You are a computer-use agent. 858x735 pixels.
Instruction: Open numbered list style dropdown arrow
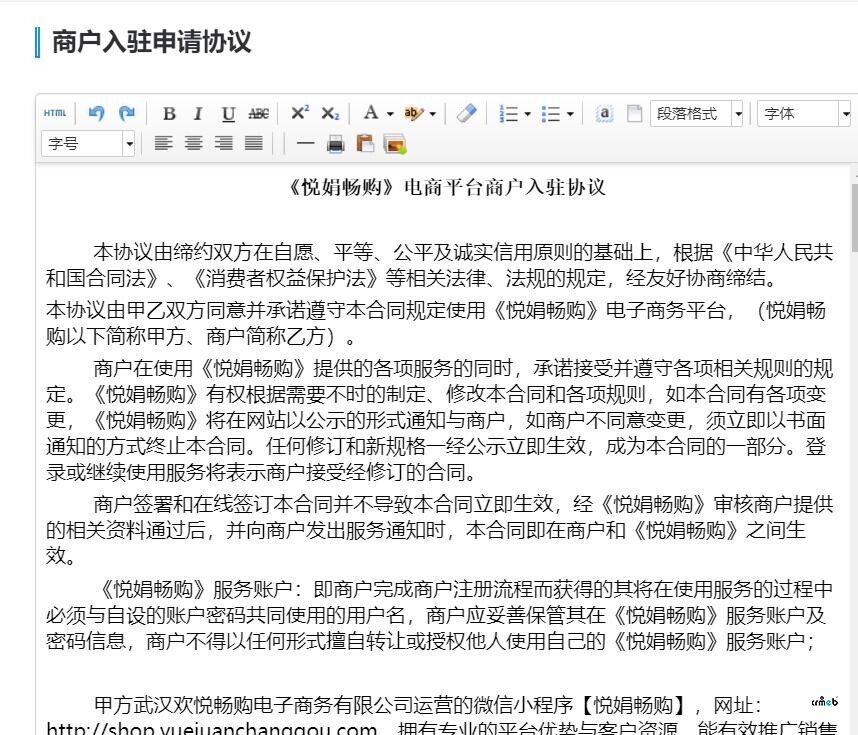pyautogui.click(x=527, y=114)
